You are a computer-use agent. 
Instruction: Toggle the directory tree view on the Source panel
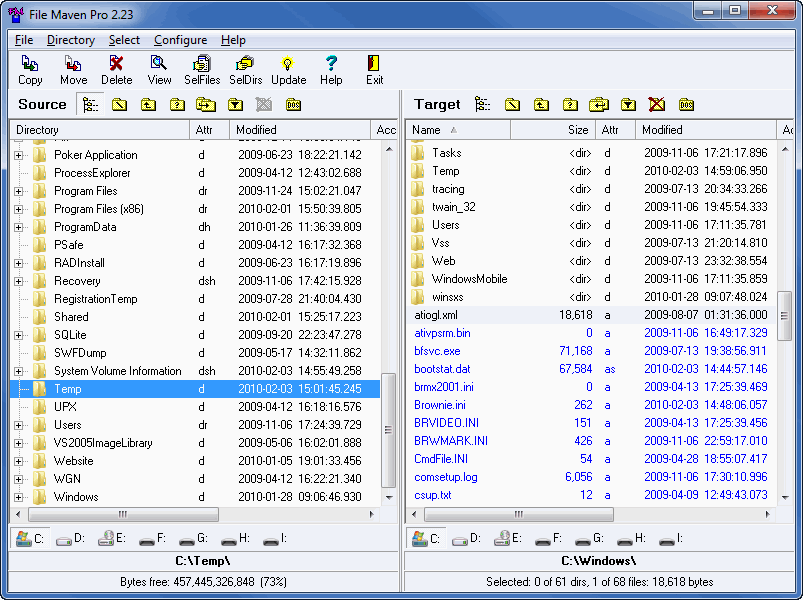pyautogui.click(x=88, y=104)
